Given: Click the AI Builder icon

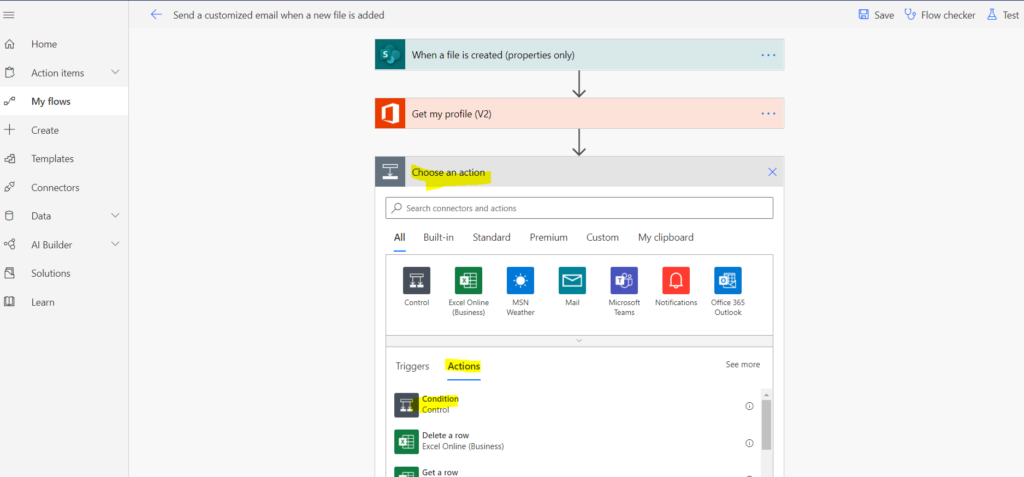Looking at the screenshot, I should pos(9,244).
